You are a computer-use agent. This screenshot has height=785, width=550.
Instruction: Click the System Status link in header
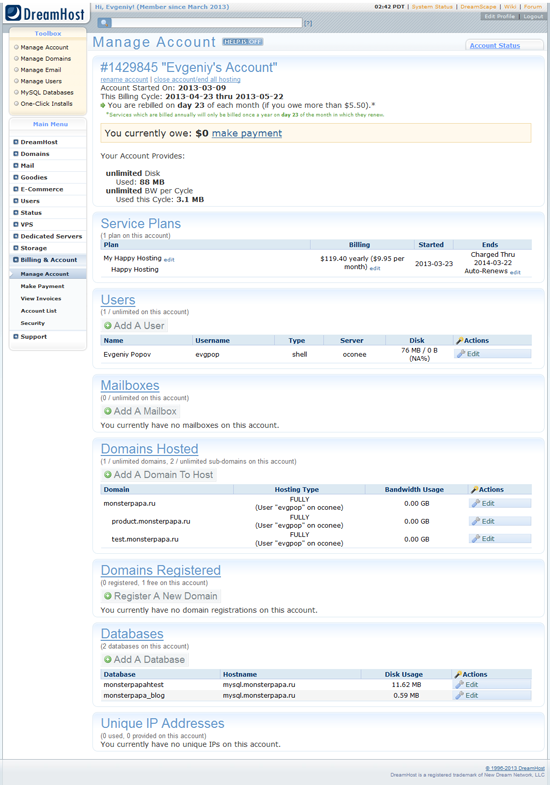(432, 7)
